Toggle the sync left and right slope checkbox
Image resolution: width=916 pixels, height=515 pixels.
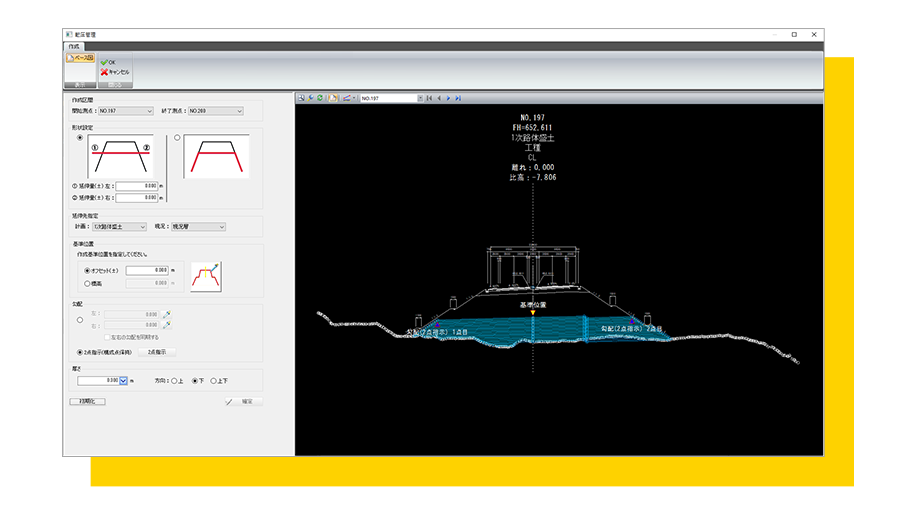click(107, 337)
